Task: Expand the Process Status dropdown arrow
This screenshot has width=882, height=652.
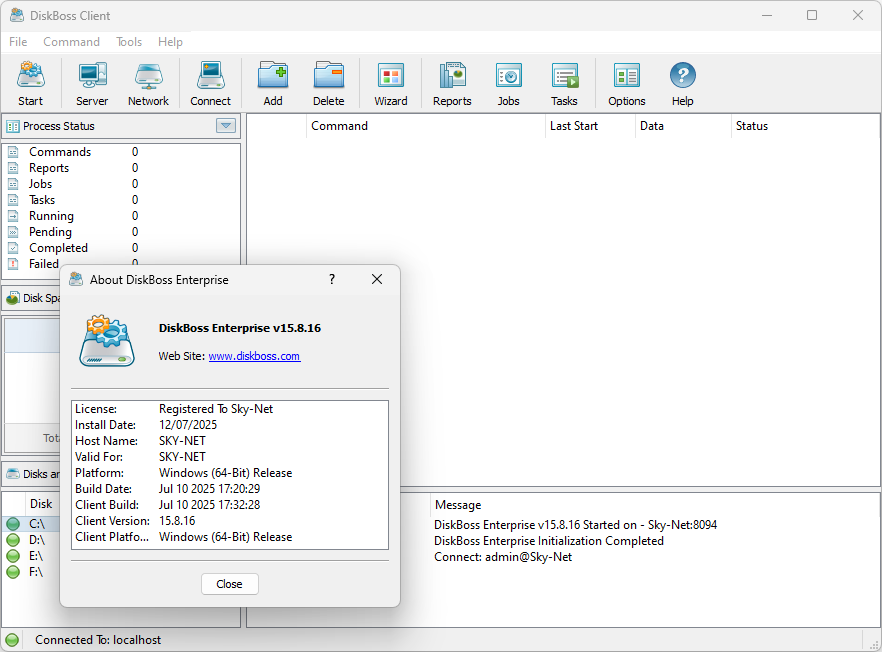Action: point(226,126)
